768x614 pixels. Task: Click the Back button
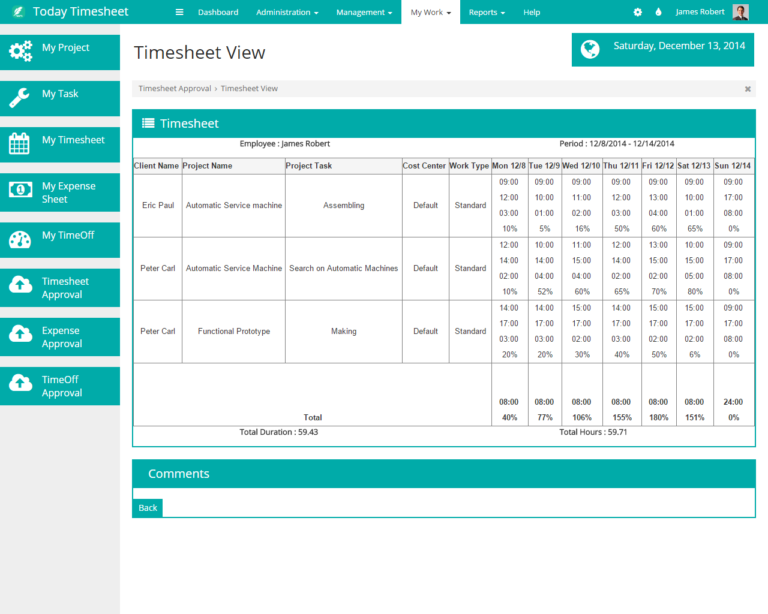[x=148, y=508]
